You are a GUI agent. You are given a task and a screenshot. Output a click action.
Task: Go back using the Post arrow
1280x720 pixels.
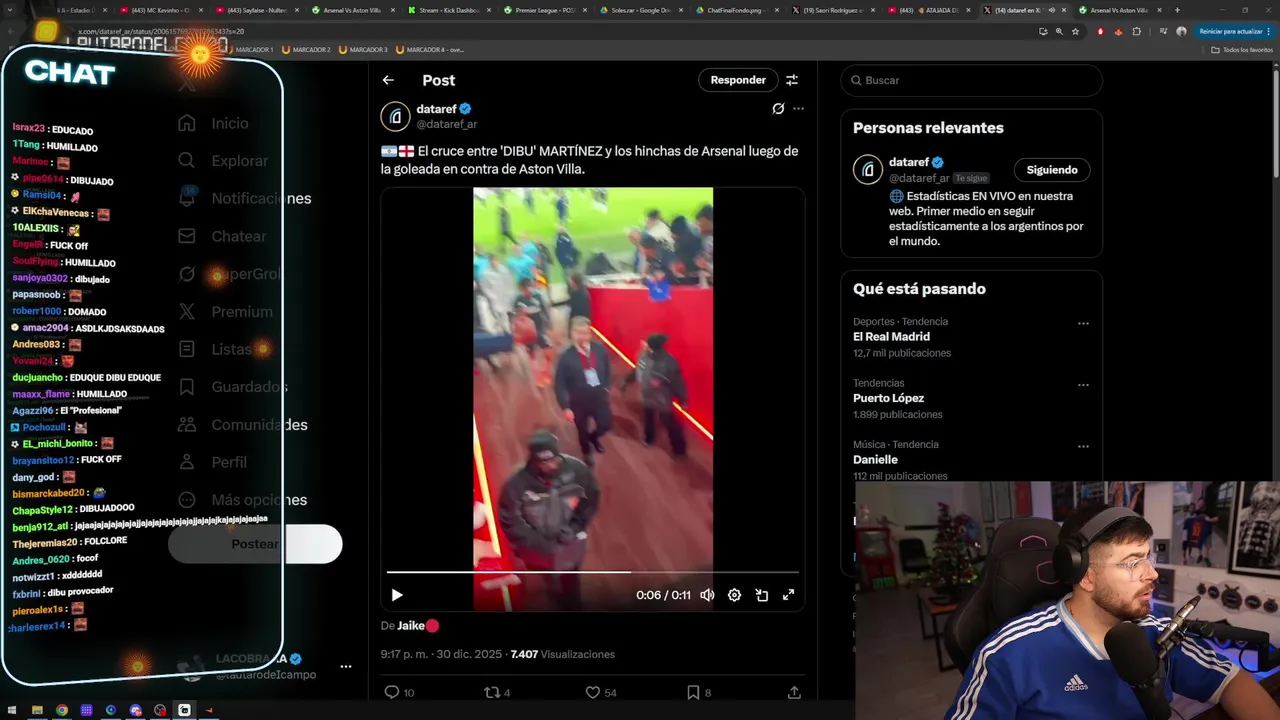point(388,80)
